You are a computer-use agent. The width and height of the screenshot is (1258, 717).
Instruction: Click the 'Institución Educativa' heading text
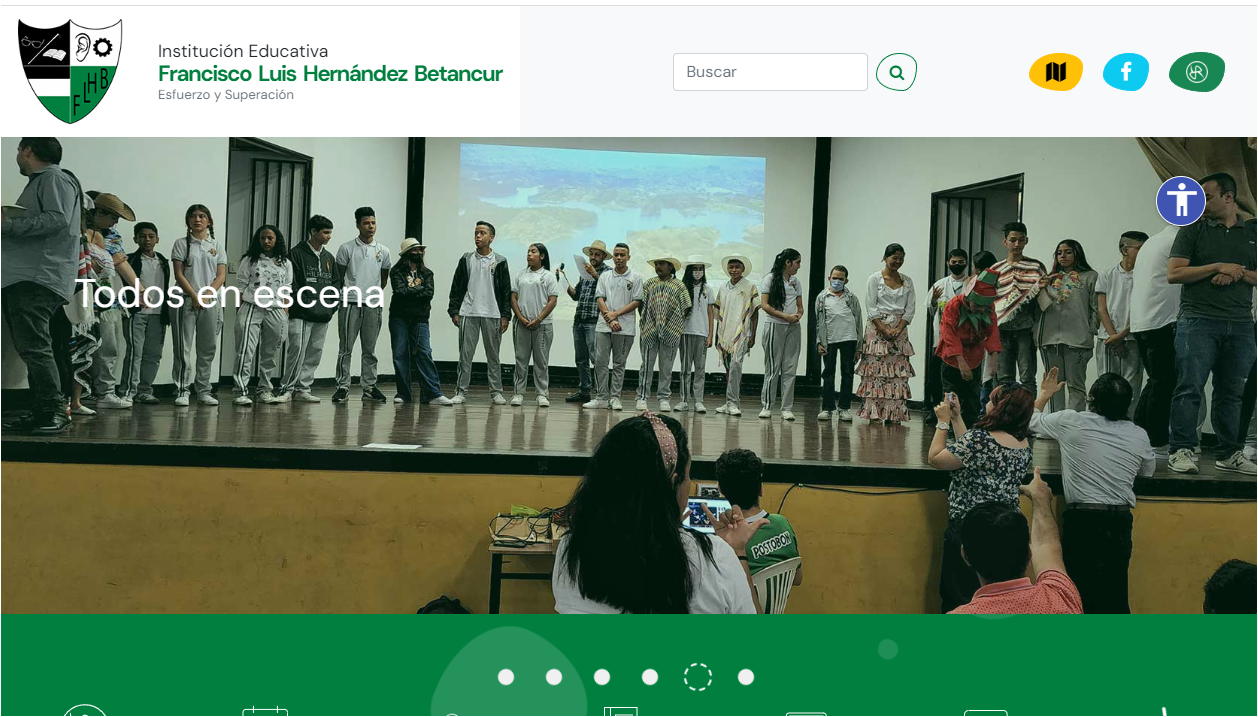click(243, 51)
